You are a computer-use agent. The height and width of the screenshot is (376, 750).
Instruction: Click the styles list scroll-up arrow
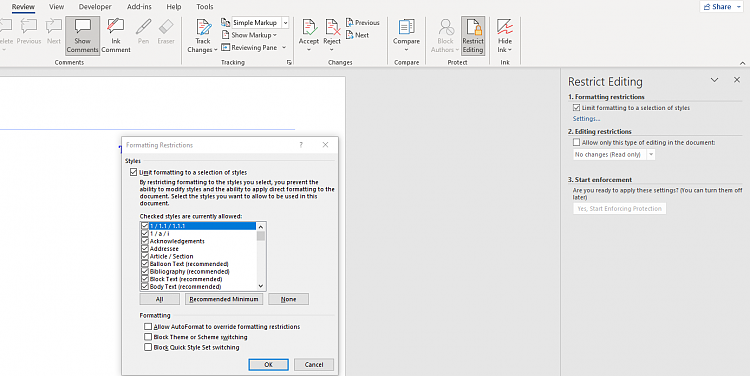click(x=261, y=226)
